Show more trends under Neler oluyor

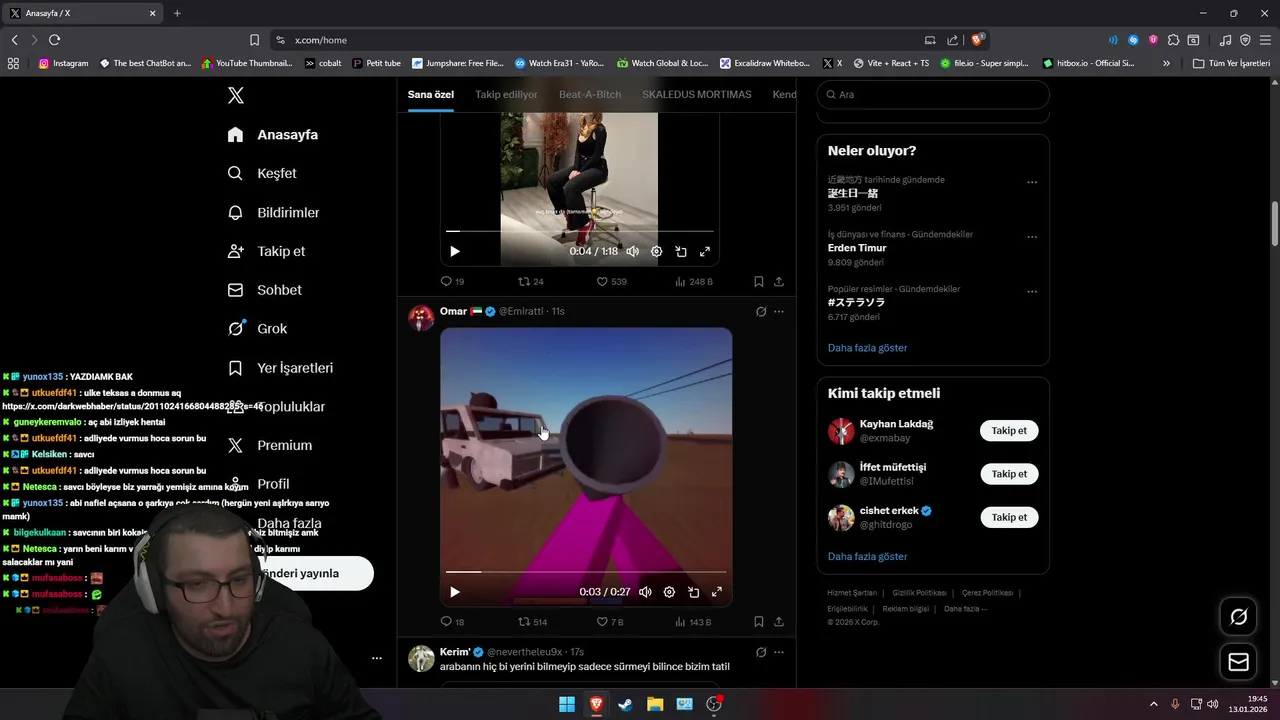point(867,348)
